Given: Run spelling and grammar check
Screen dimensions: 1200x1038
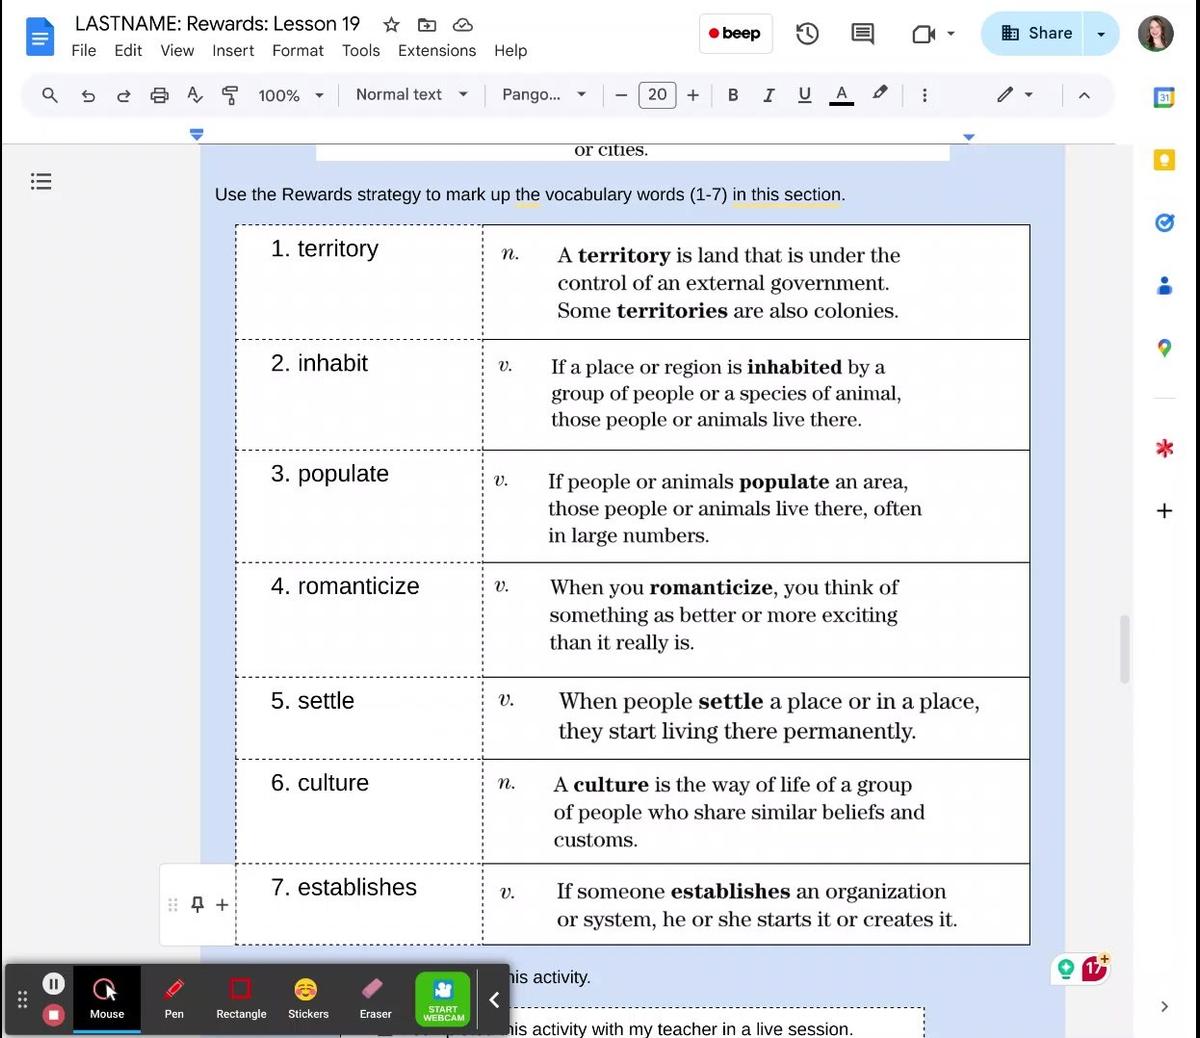Looking at the screenshot, I should (195, 95).
